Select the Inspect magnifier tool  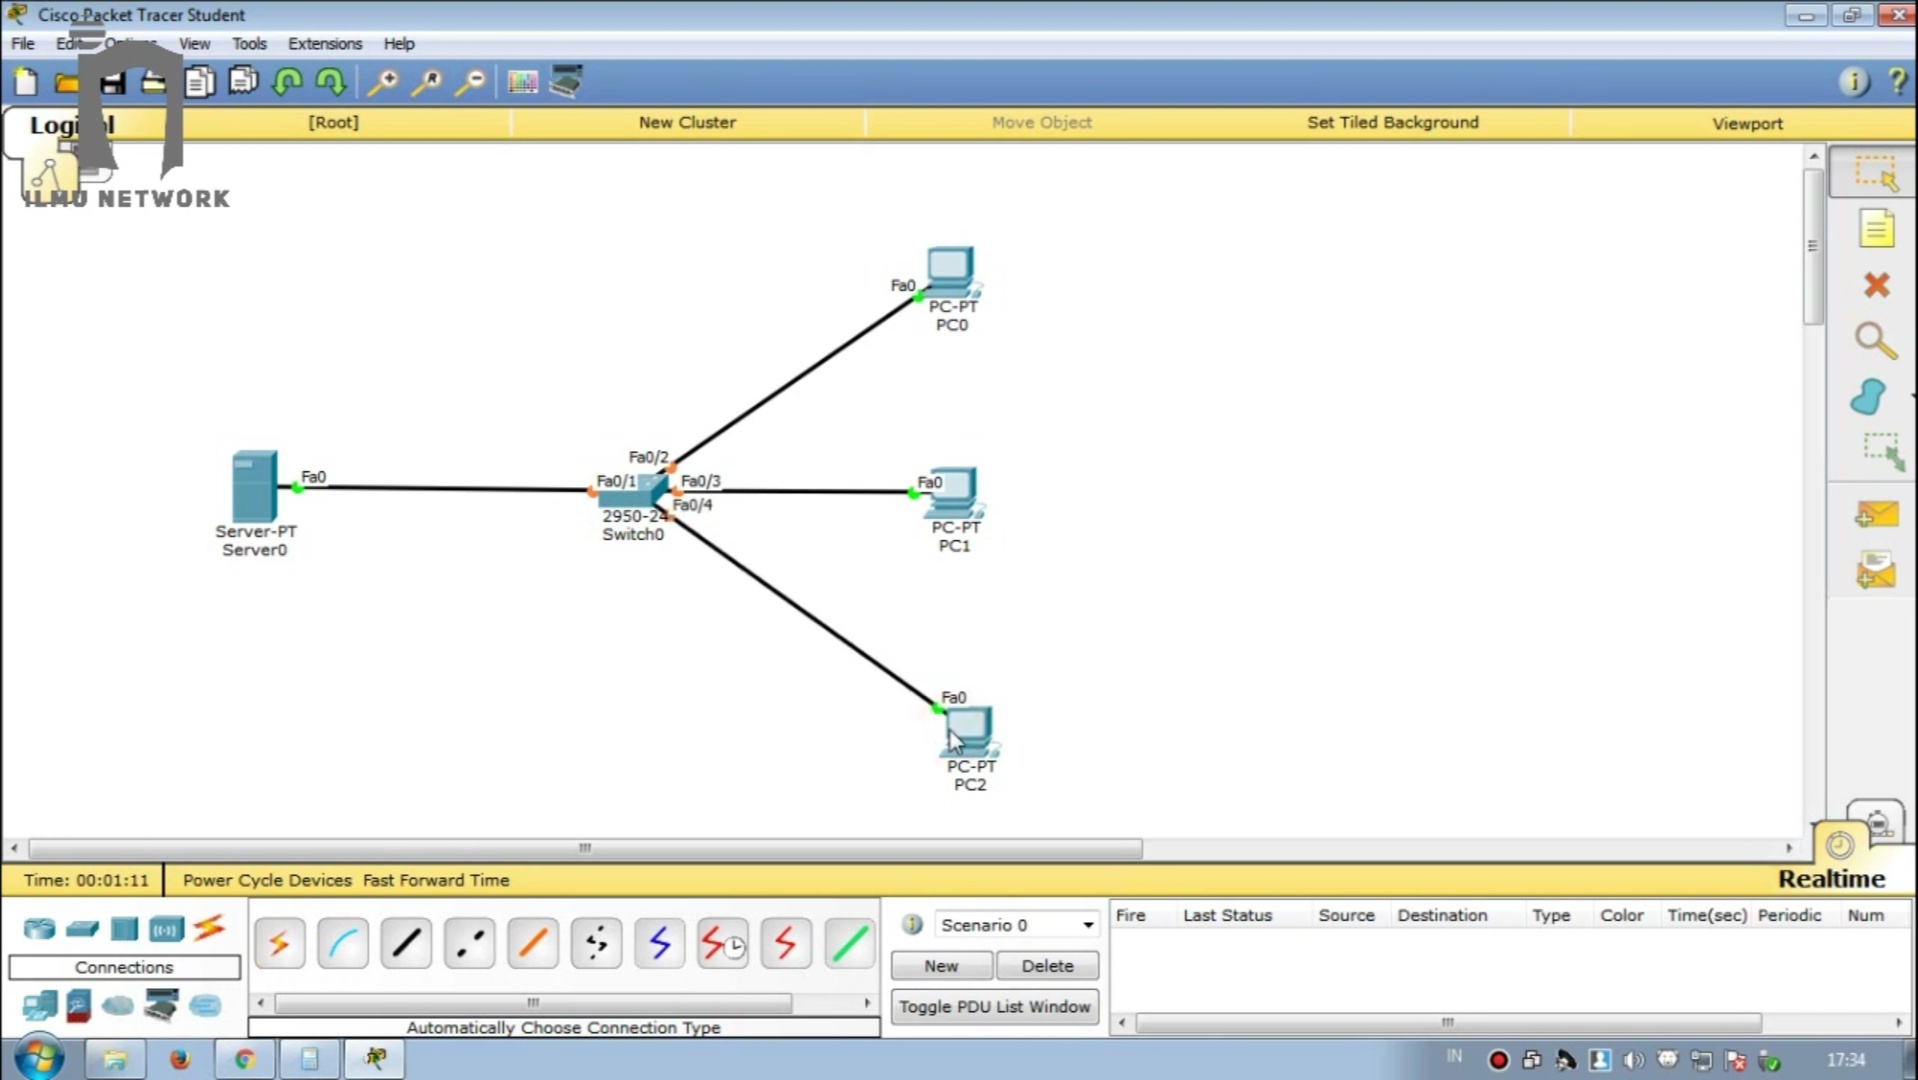[1876, 341]
